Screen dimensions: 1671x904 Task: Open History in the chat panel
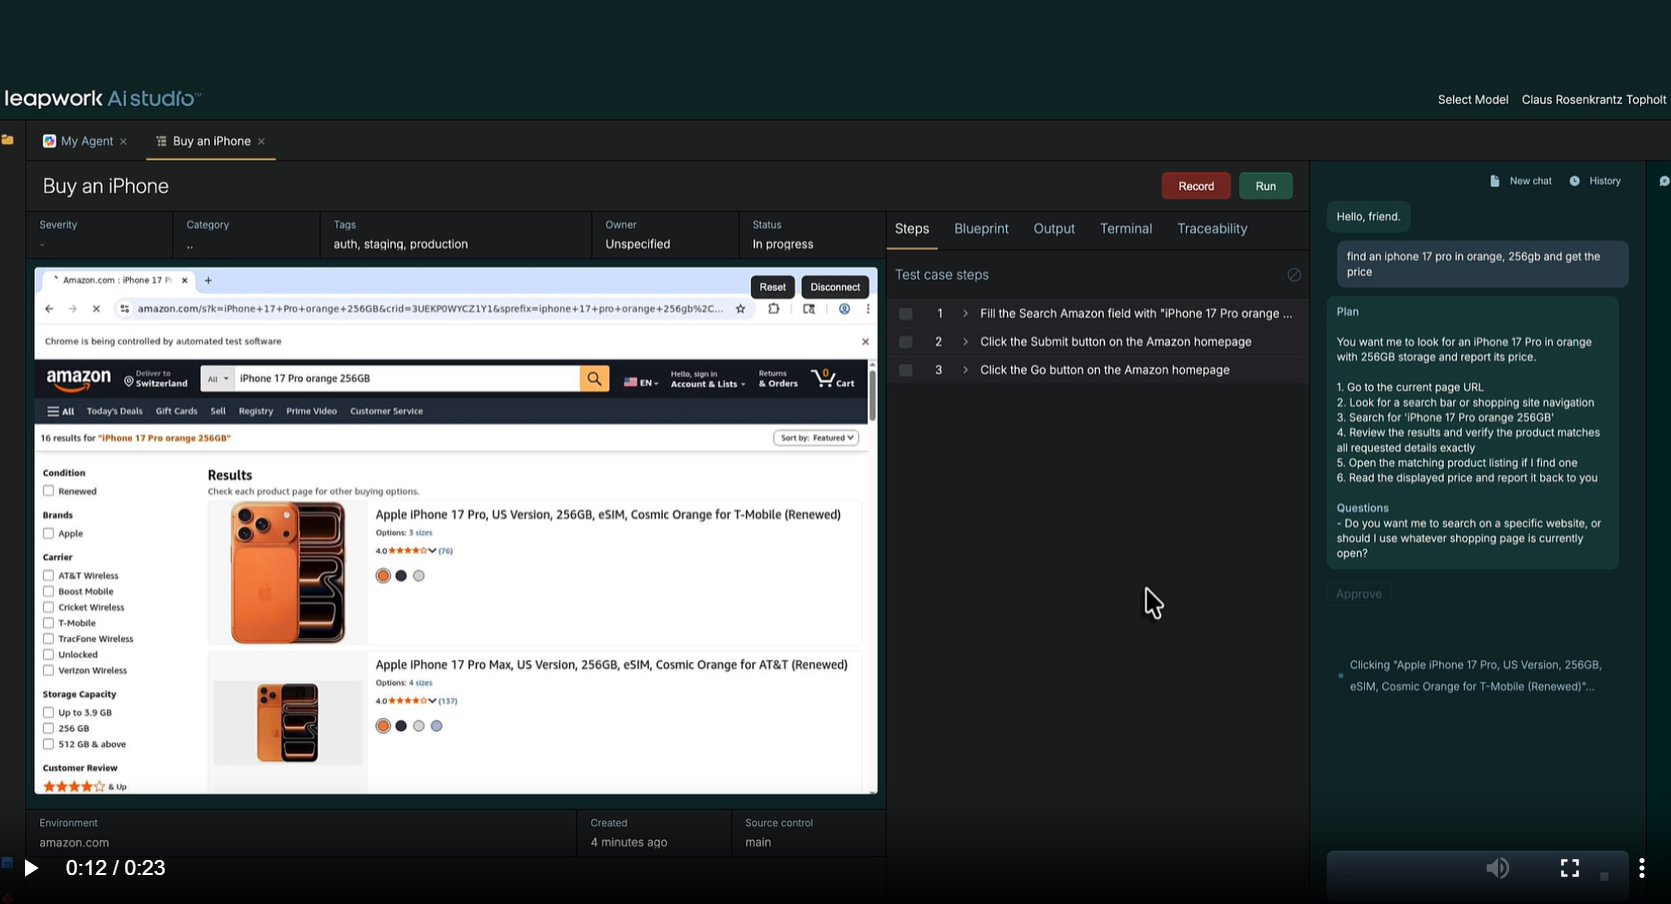tap(1595, 181)
